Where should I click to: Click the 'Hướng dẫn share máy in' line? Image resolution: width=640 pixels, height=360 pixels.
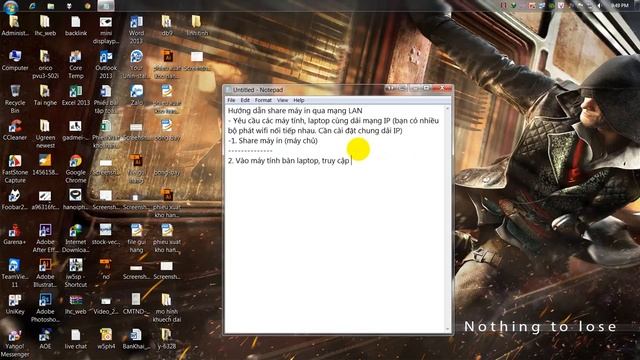(x=295, y=110)
